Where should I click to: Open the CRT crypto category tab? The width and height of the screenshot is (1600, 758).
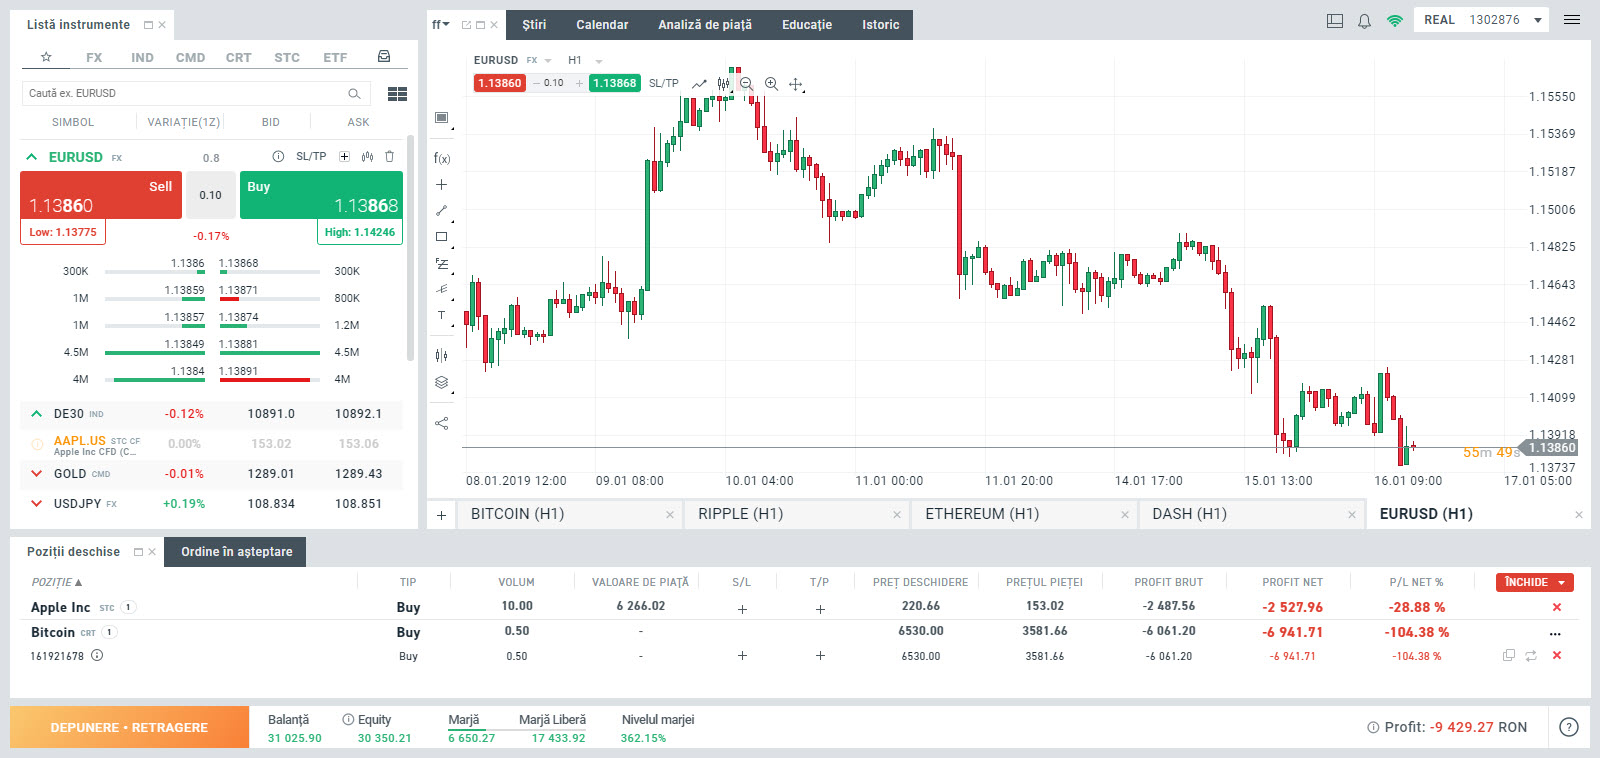click(x=238, y=57)
